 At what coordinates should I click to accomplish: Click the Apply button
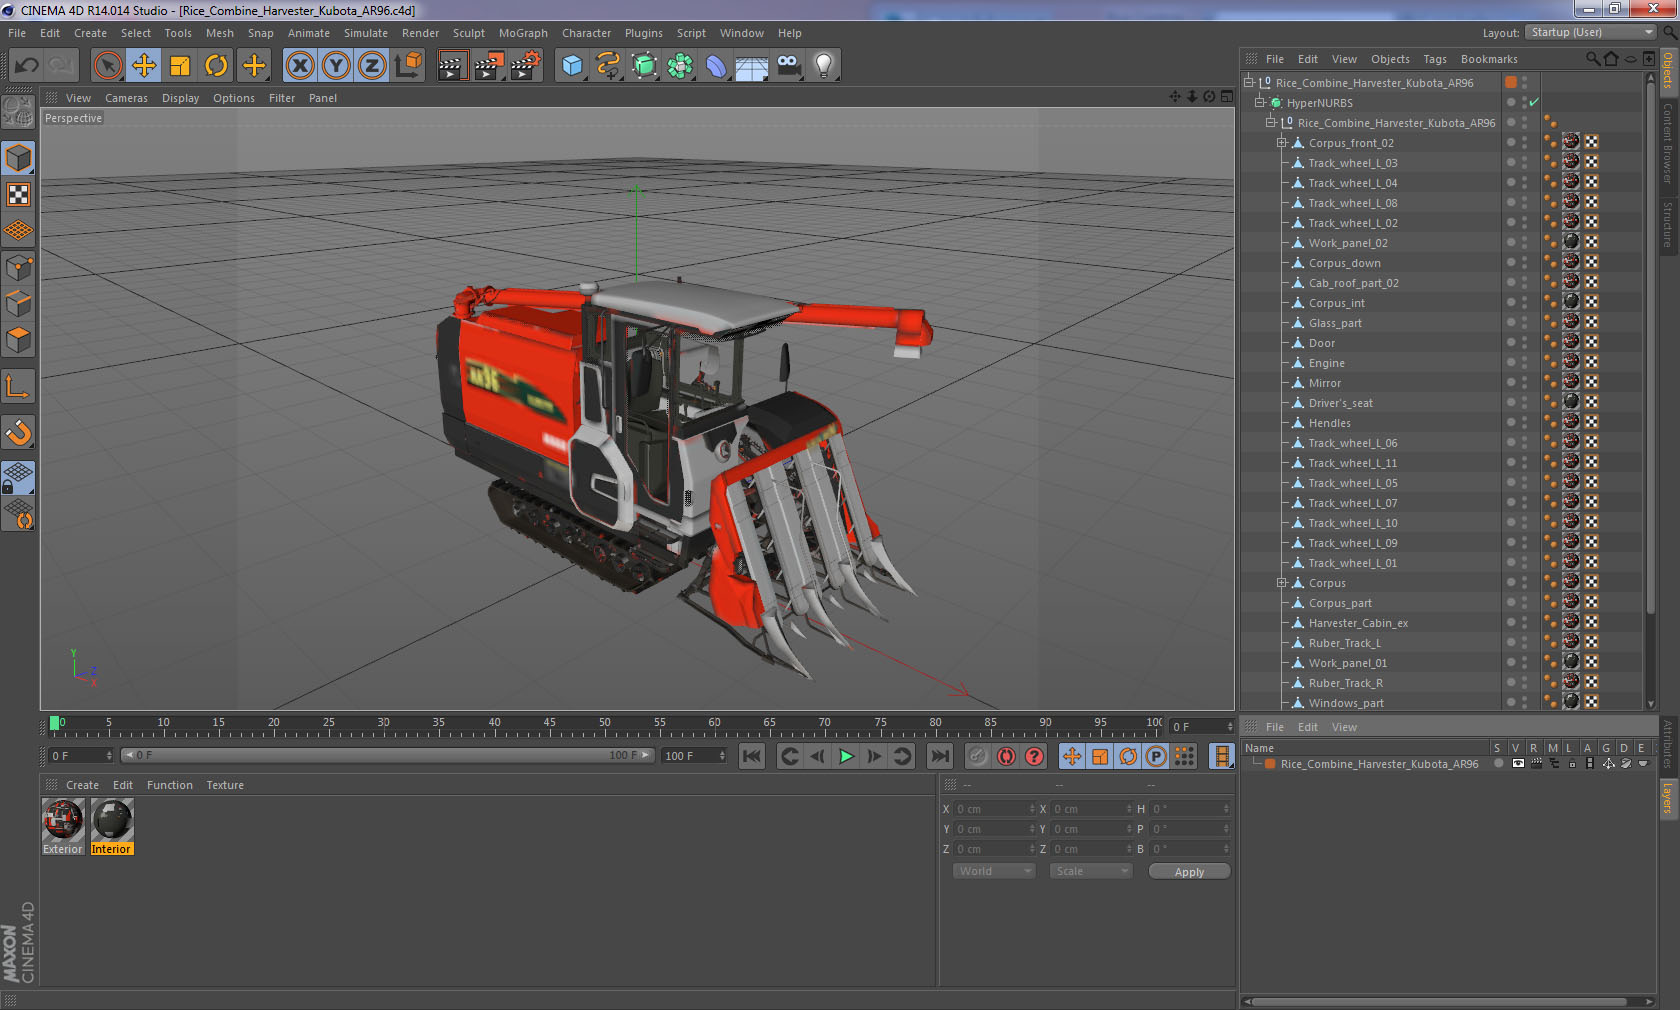(x=1188, y=872)
